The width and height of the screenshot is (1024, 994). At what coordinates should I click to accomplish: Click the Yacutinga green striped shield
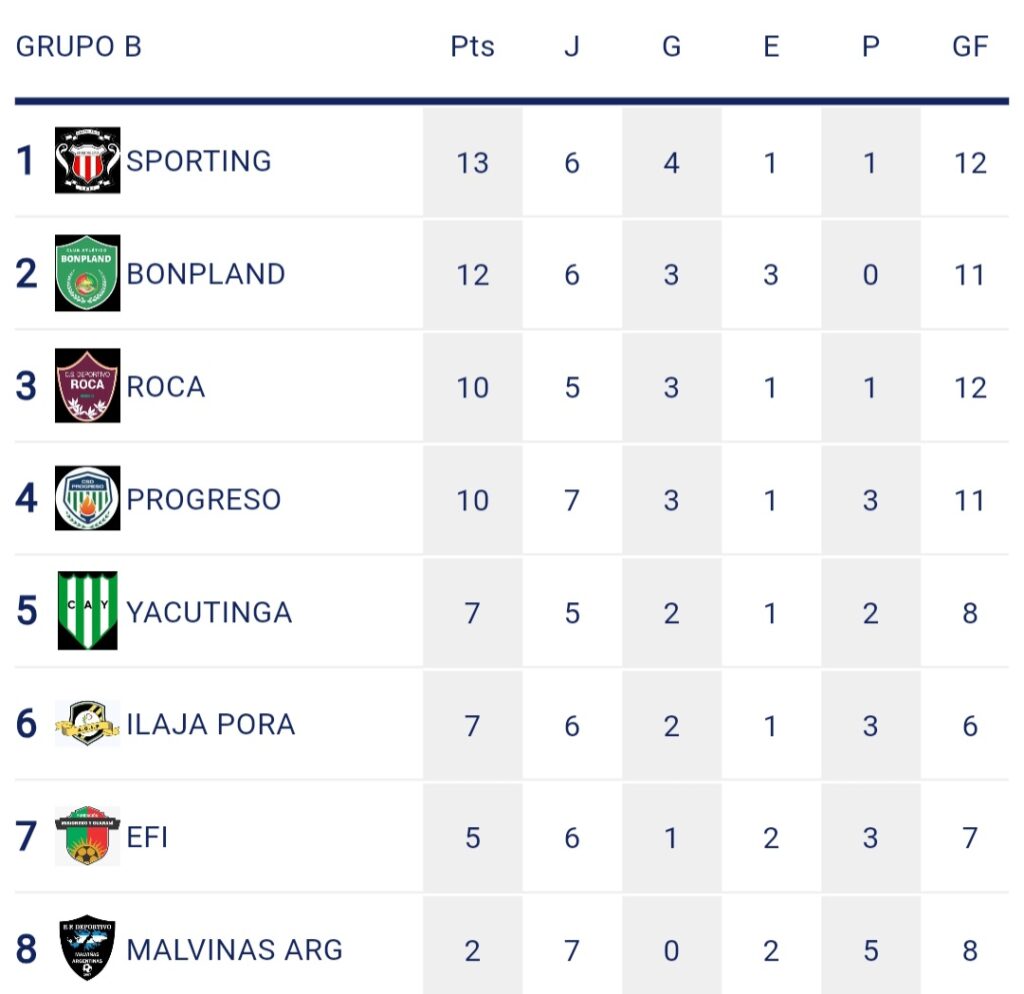pyautogui.click(x=88, y=611)
